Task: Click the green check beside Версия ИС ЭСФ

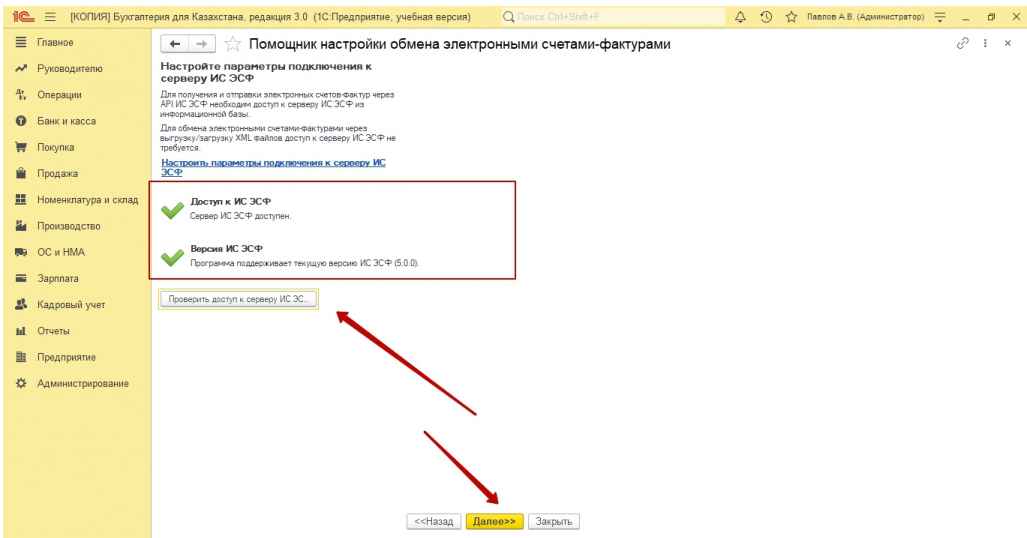Action: (x=172, y=256)
